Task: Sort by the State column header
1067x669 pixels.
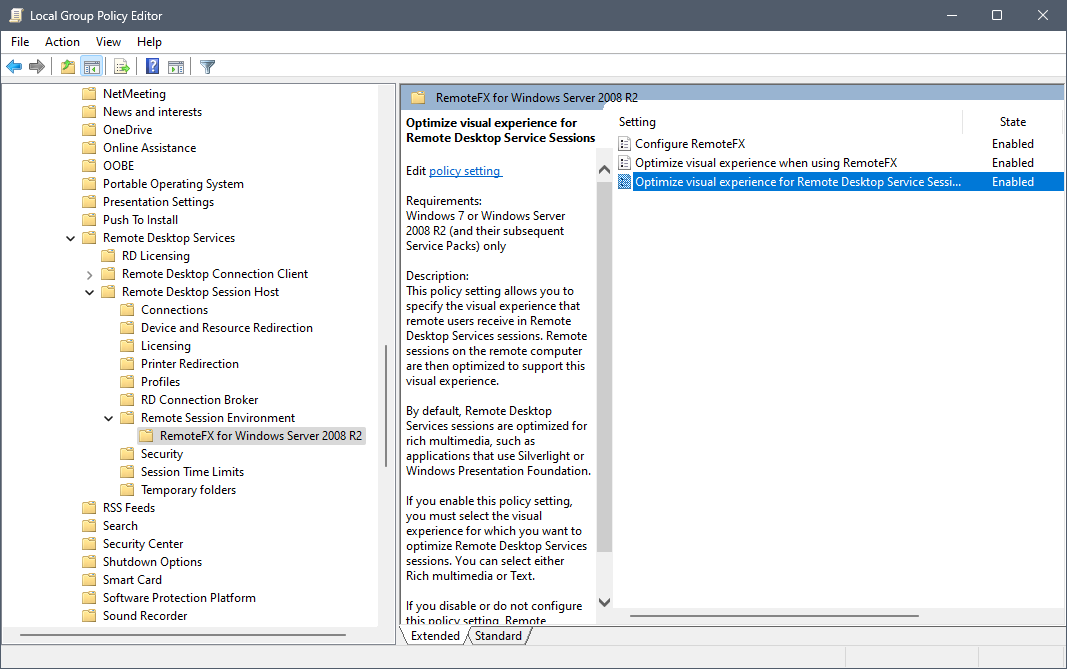Action: (1013, 122)
